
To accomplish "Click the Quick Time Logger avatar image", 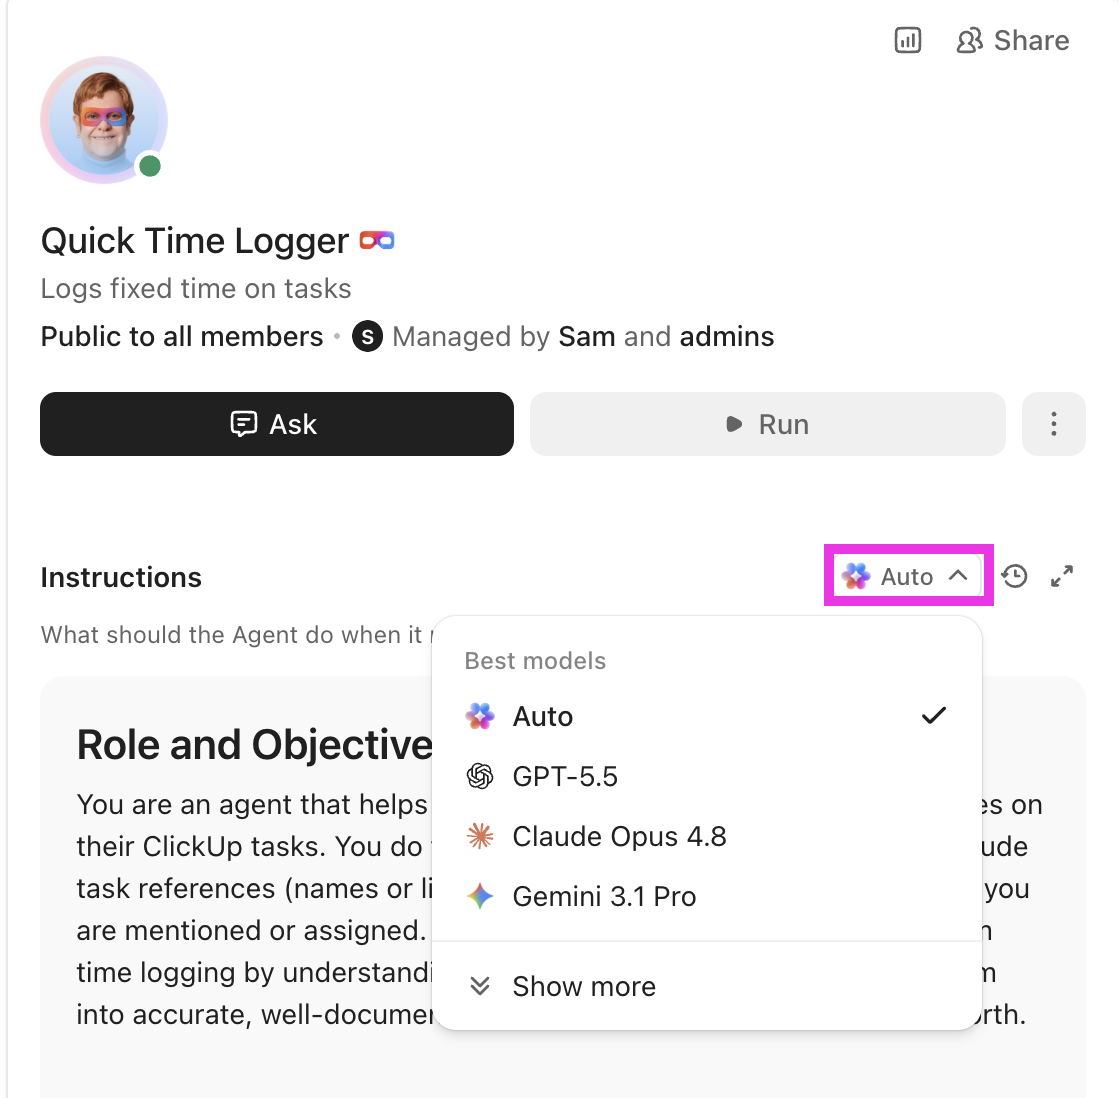I will tap(104, 120).
